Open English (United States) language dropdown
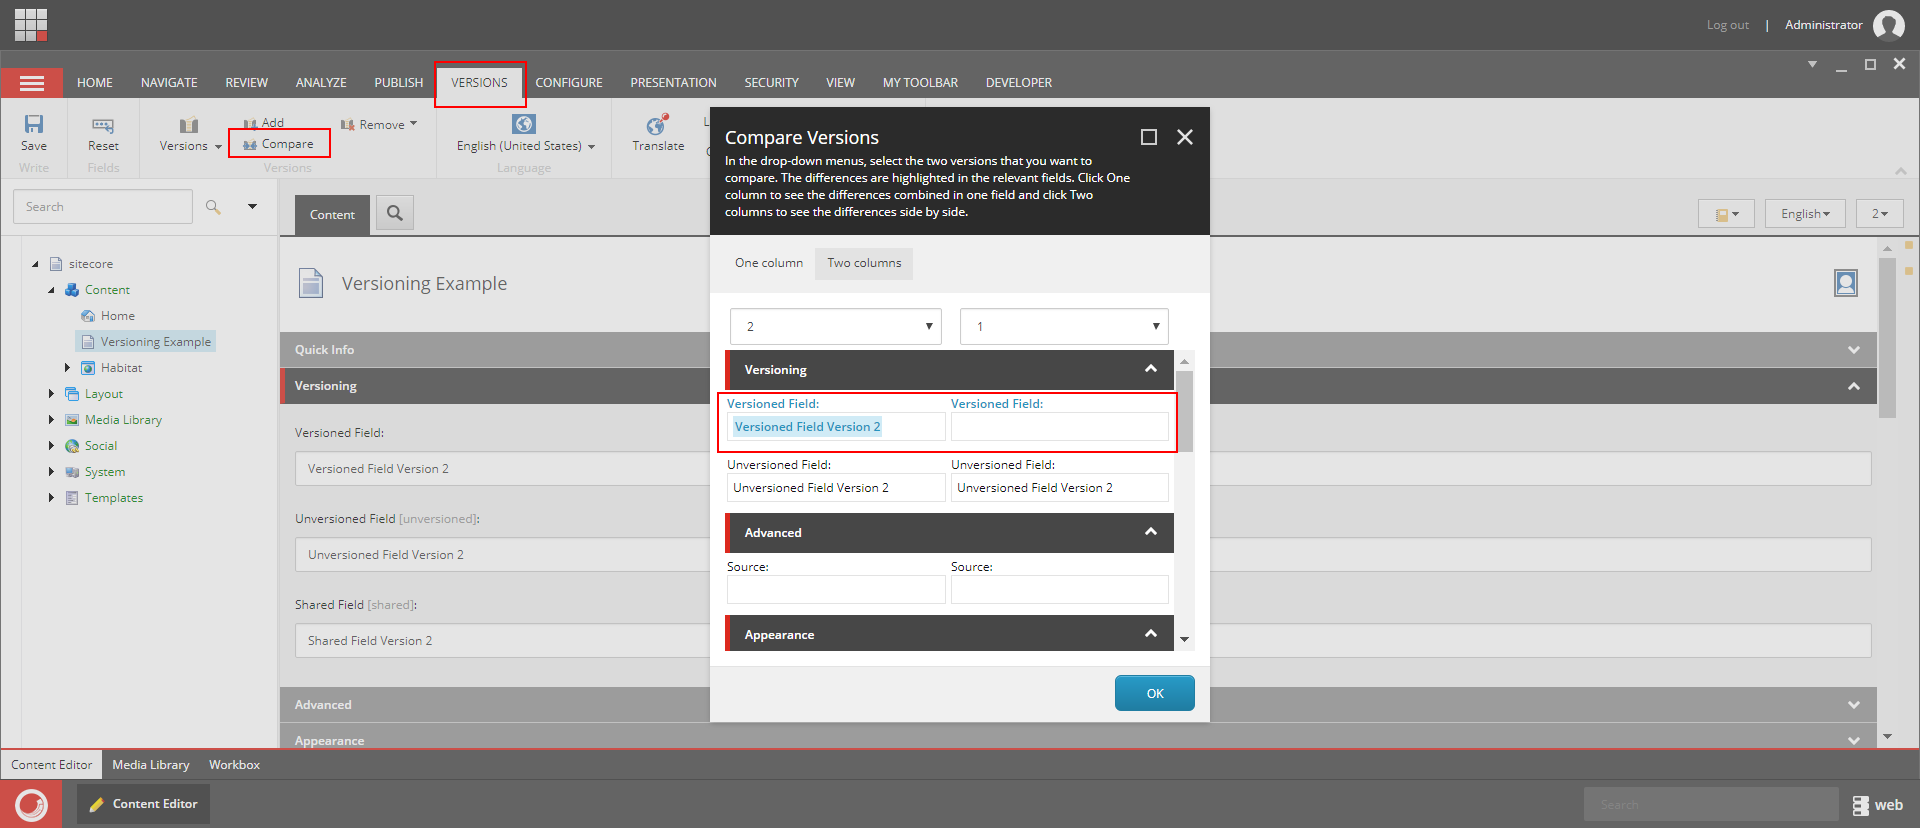This screenshot has height=828, width=1920. point(525,146)
